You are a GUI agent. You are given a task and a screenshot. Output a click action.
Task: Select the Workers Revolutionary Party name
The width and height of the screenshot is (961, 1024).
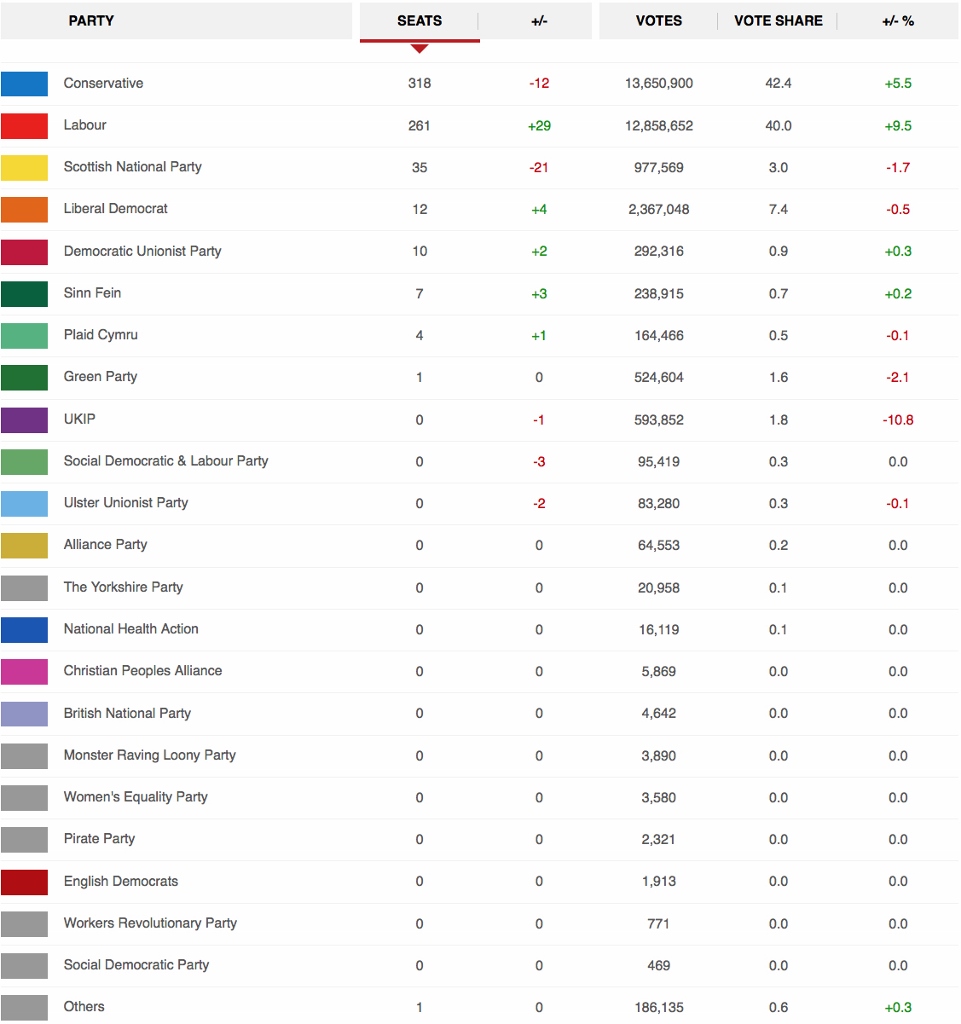tap(150, 923)
